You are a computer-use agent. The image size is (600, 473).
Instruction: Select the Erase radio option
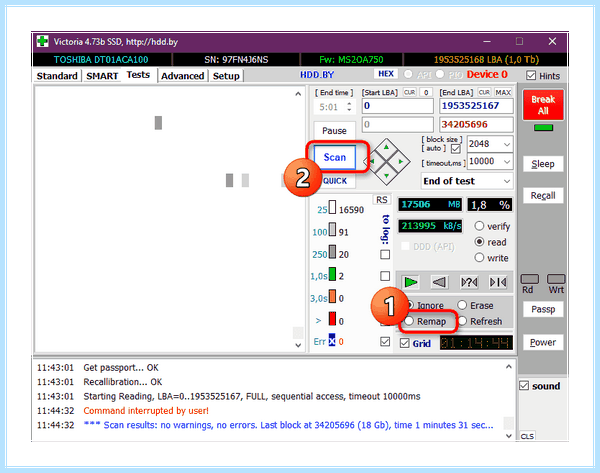coord(462,305)
